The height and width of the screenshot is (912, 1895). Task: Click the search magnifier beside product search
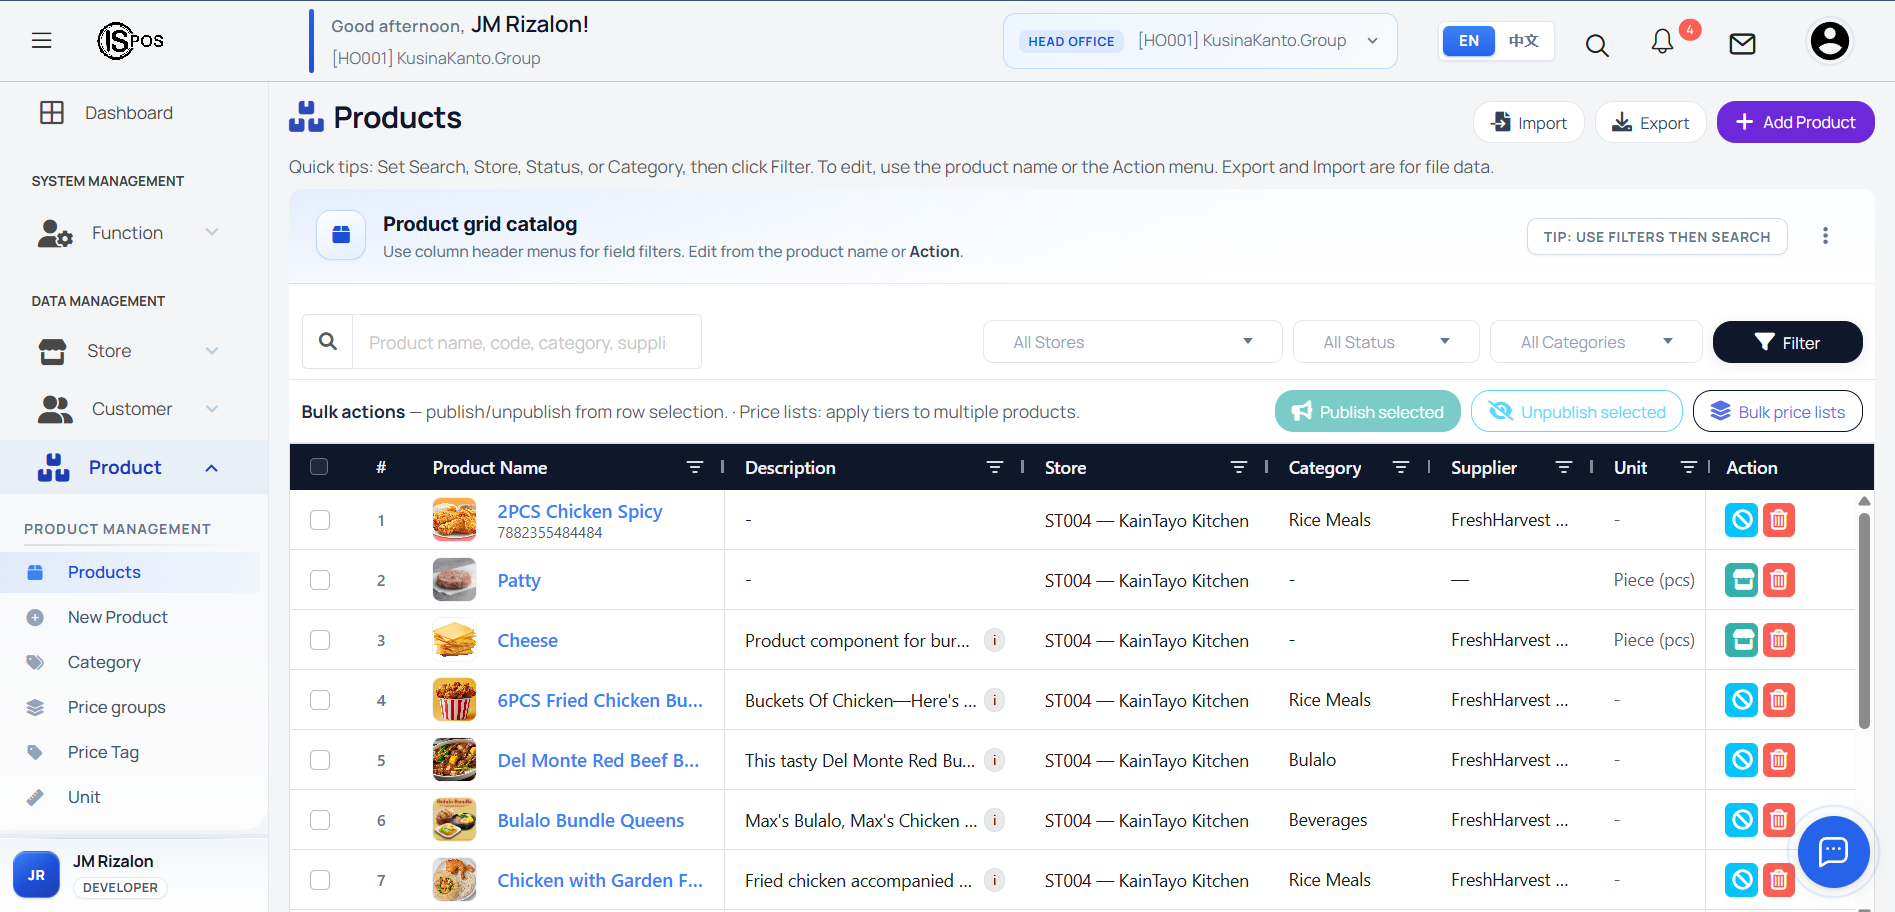[328, 342]
